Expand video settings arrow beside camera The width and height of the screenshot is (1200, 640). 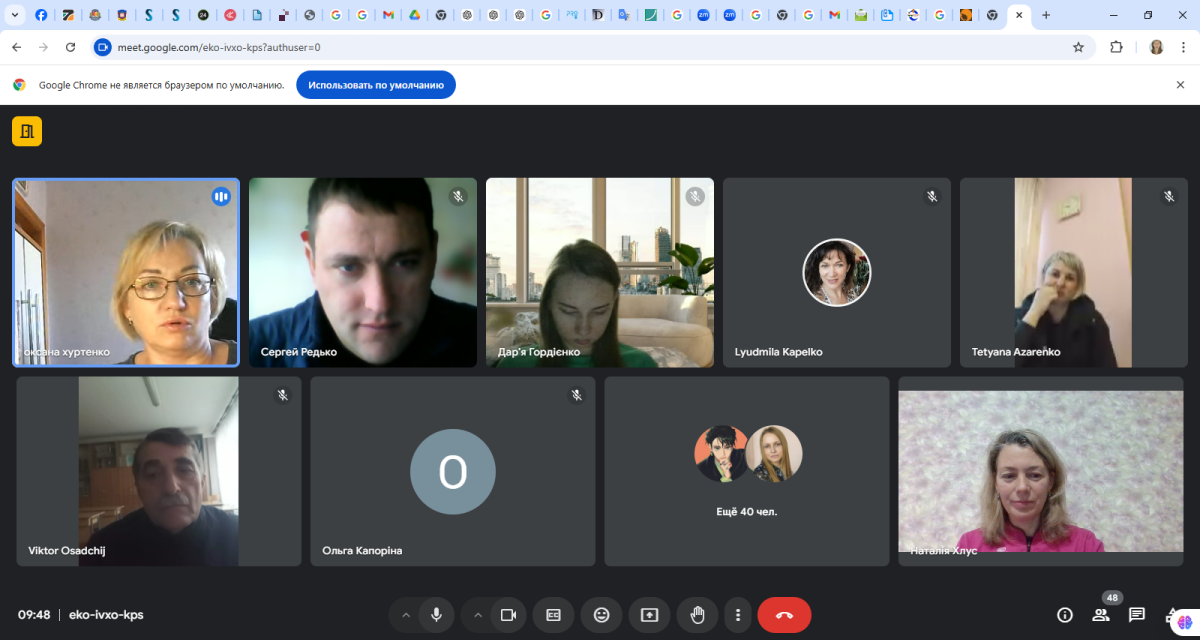coord(478,615)
